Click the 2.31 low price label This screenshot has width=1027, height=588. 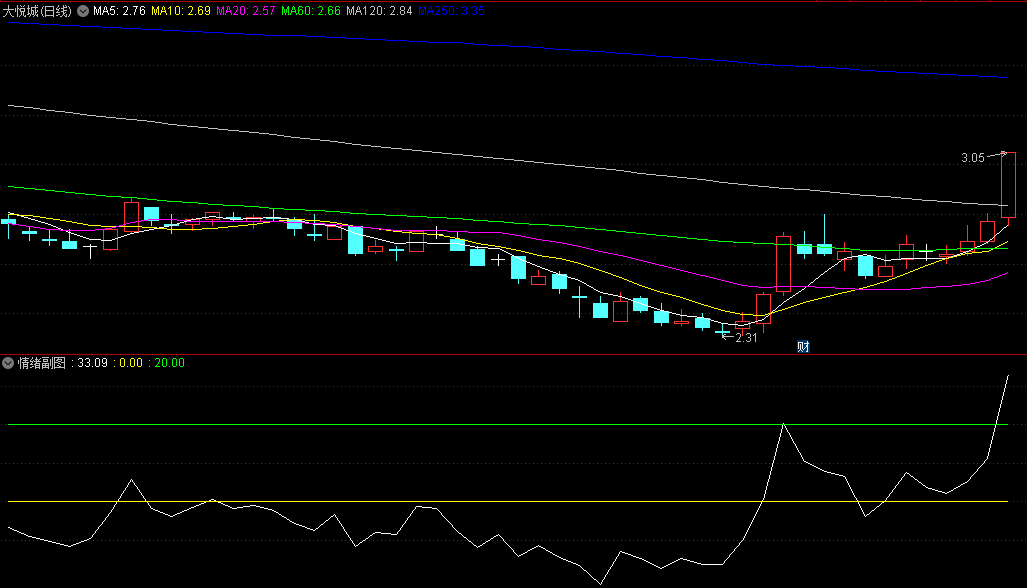pyautogui.click(x=746, y=338)
